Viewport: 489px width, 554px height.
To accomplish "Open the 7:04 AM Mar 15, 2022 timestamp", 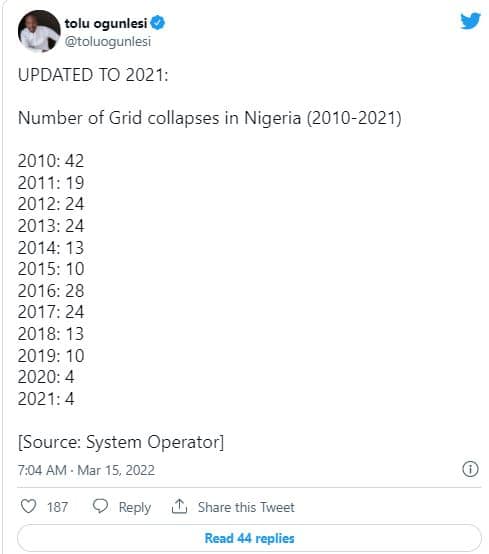I will coord(86,470).
